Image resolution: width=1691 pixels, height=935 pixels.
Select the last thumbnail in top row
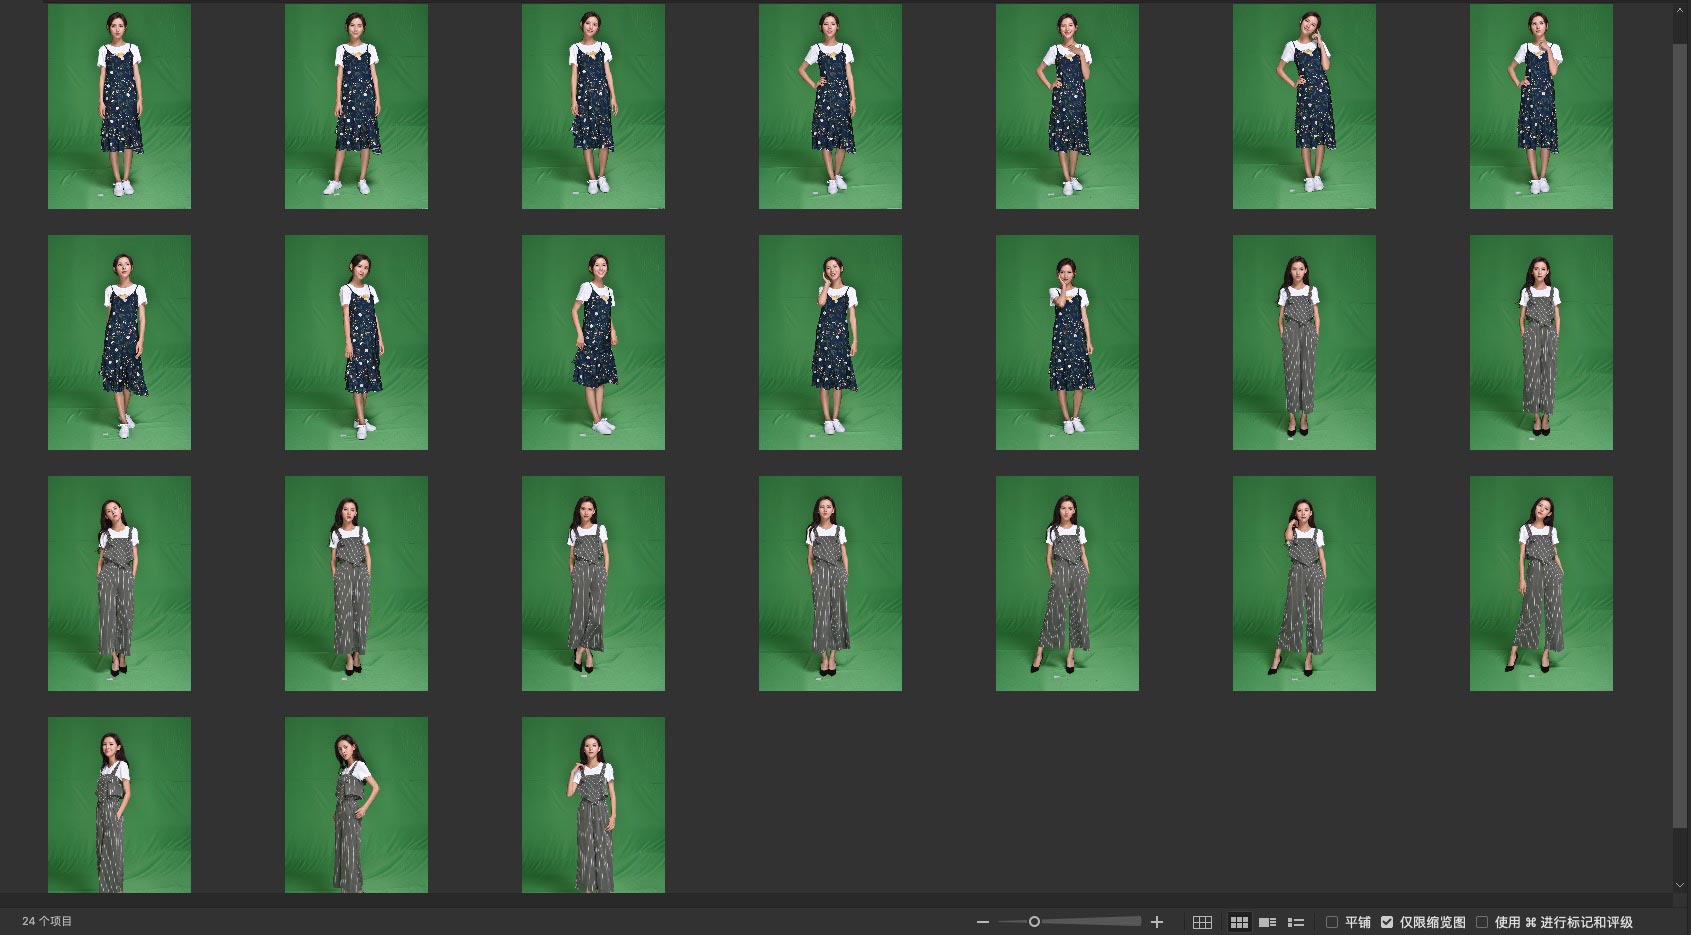tap(1540, 106)
